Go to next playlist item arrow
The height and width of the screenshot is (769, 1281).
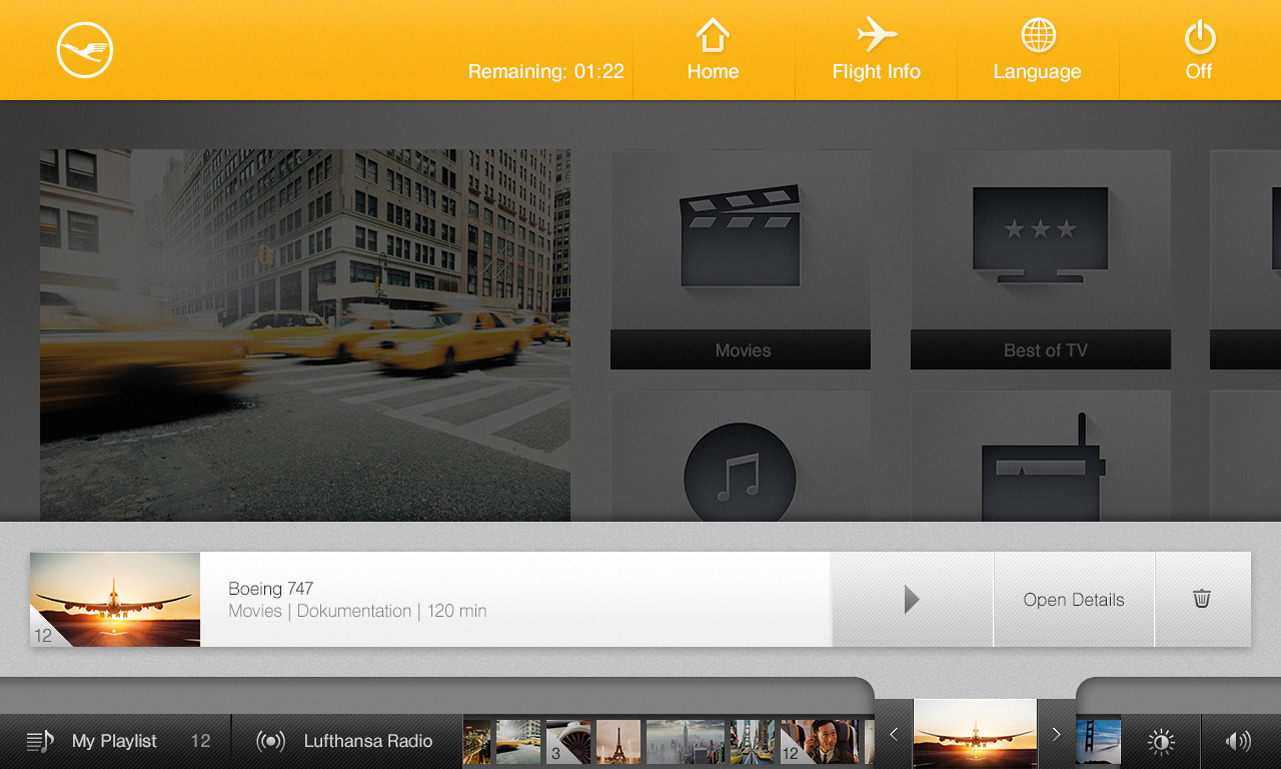point(1056,735)
